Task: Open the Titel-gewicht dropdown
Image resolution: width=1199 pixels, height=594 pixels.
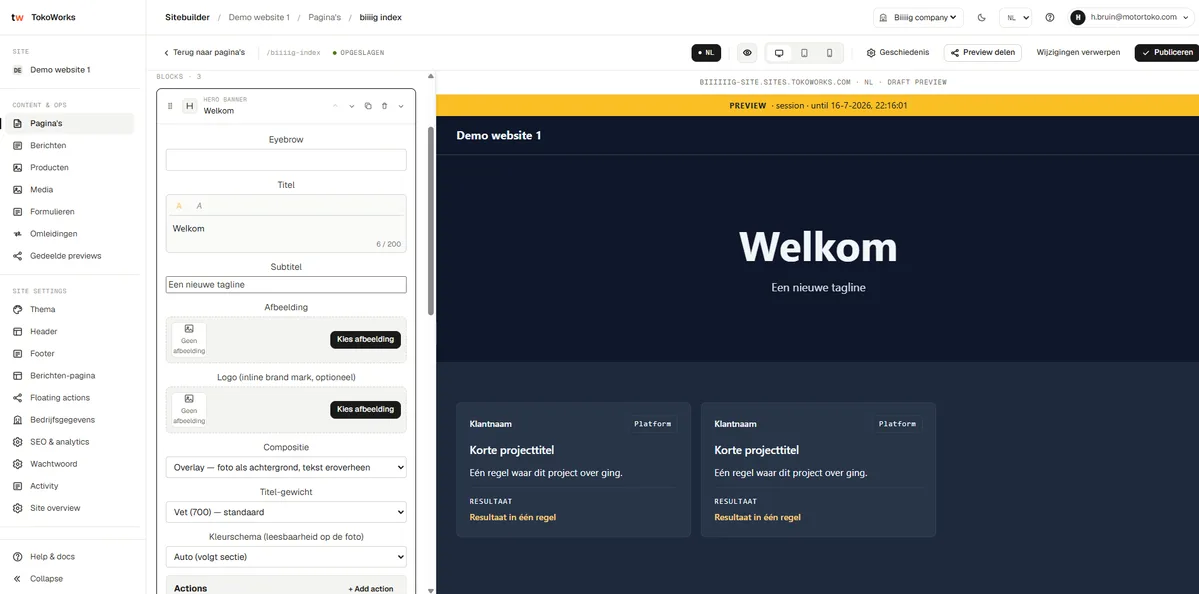Action: pos(286,512)
